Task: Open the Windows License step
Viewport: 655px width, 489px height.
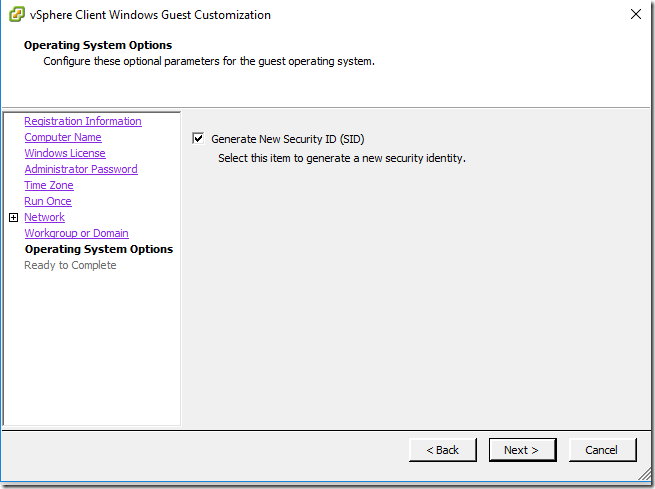Action: pos(65,153)
